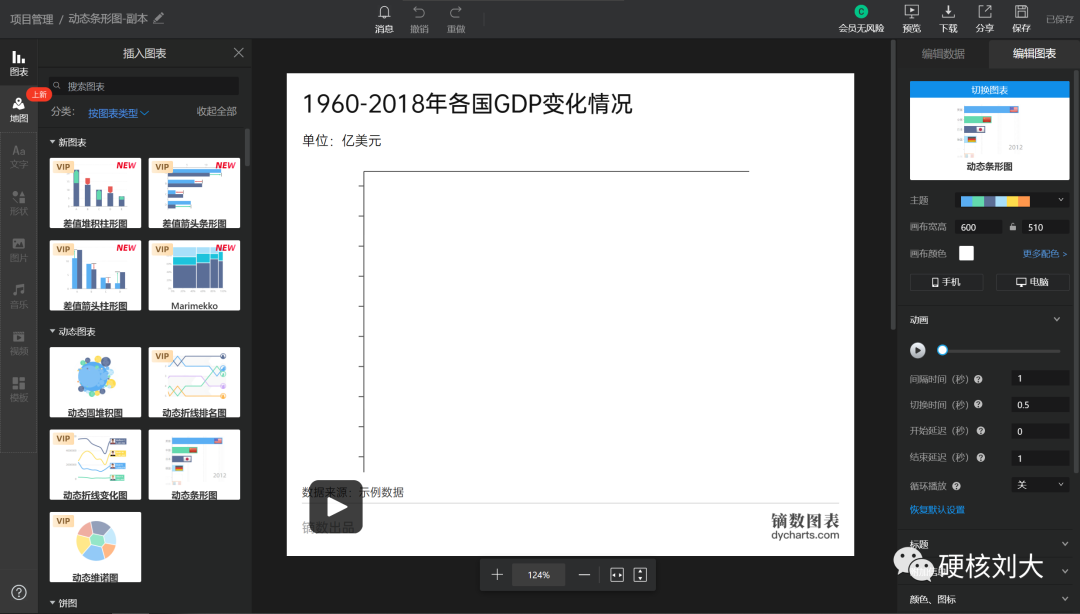Insert the 动态维诺图 chart
This screenshot has width=1080, height=614.
point(95,547)
